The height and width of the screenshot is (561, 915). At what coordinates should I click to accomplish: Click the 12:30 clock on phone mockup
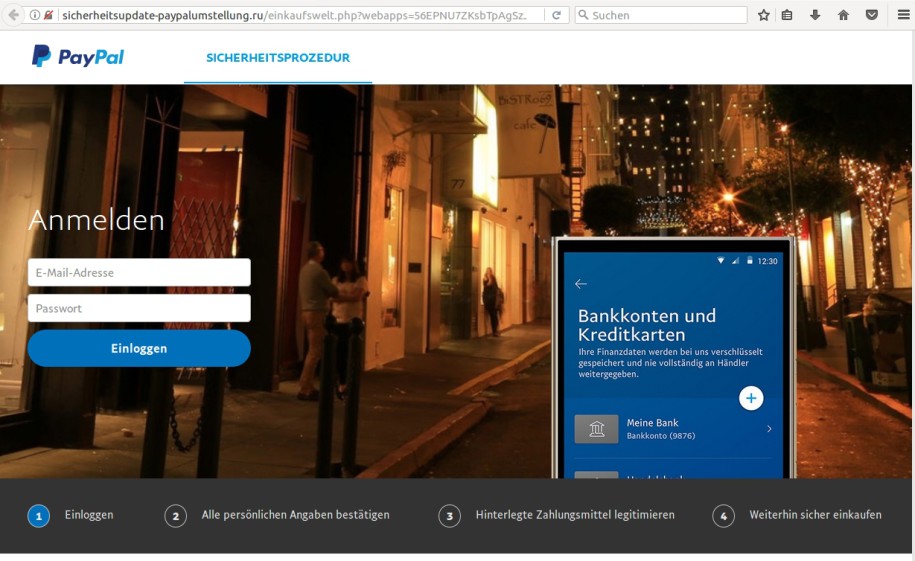[767, 261]
